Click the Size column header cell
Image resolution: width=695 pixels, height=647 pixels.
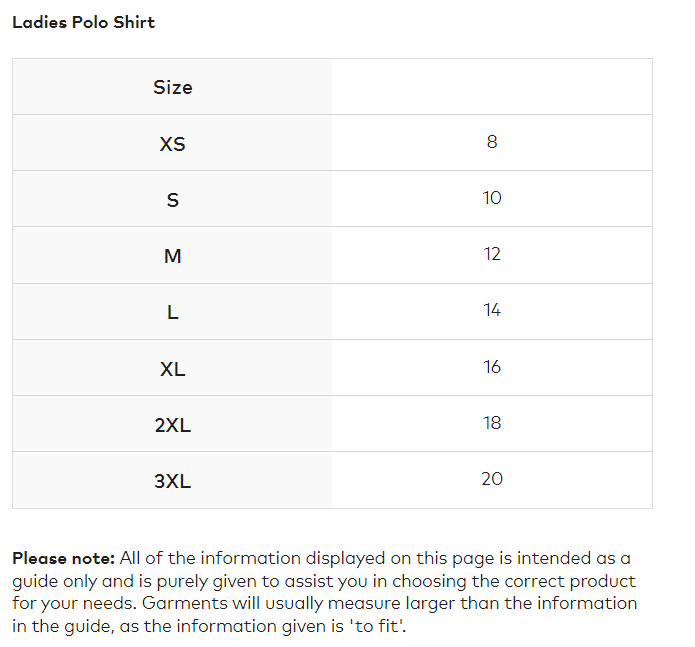172,87
